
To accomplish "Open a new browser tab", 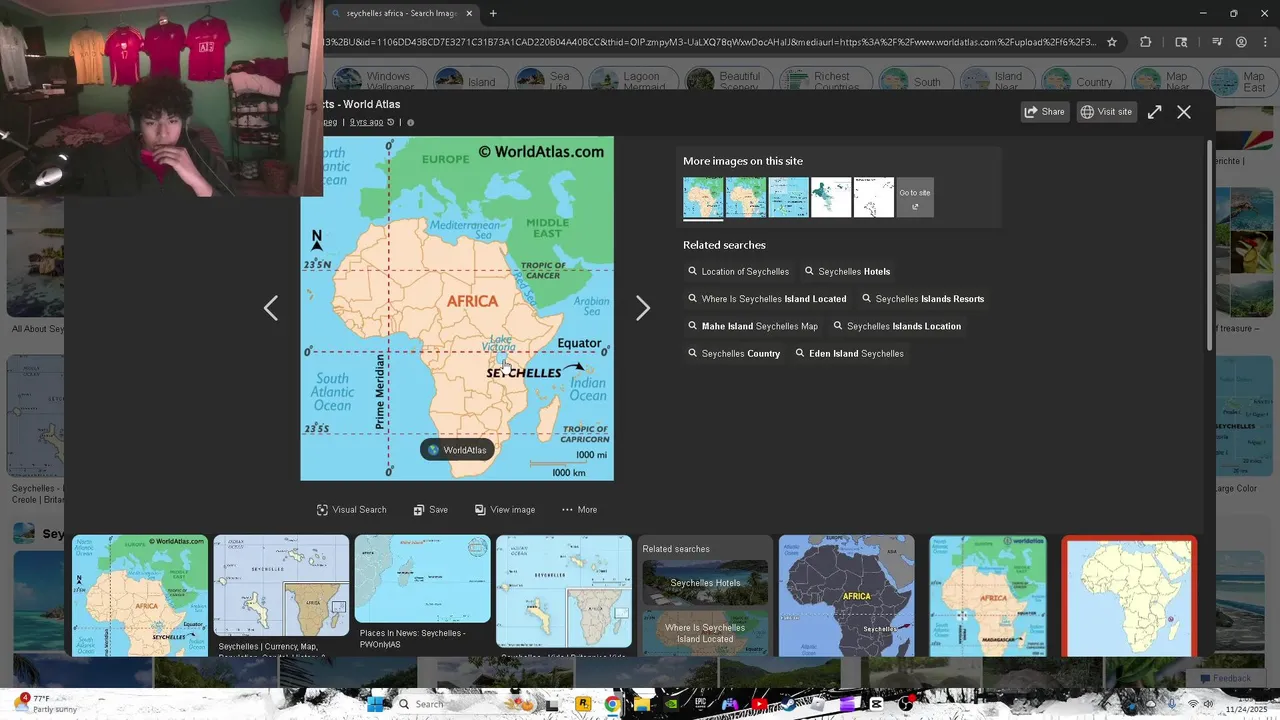I will tap(493, 14).
